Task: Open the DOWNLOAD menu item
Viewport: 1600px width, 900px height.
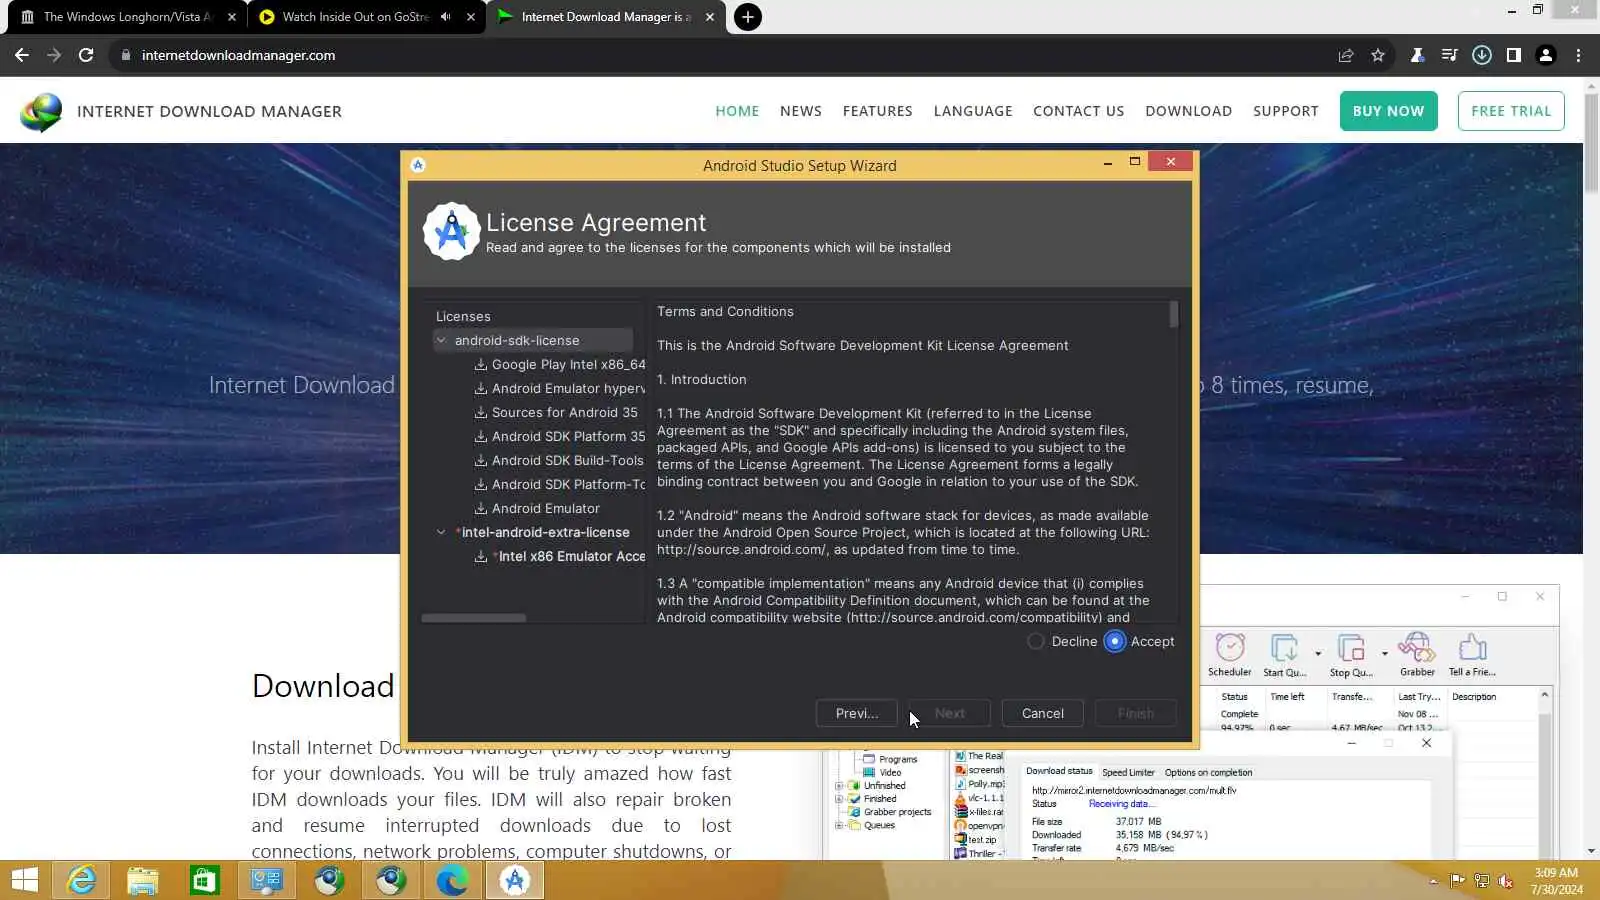Action: tap(1189, 111)
